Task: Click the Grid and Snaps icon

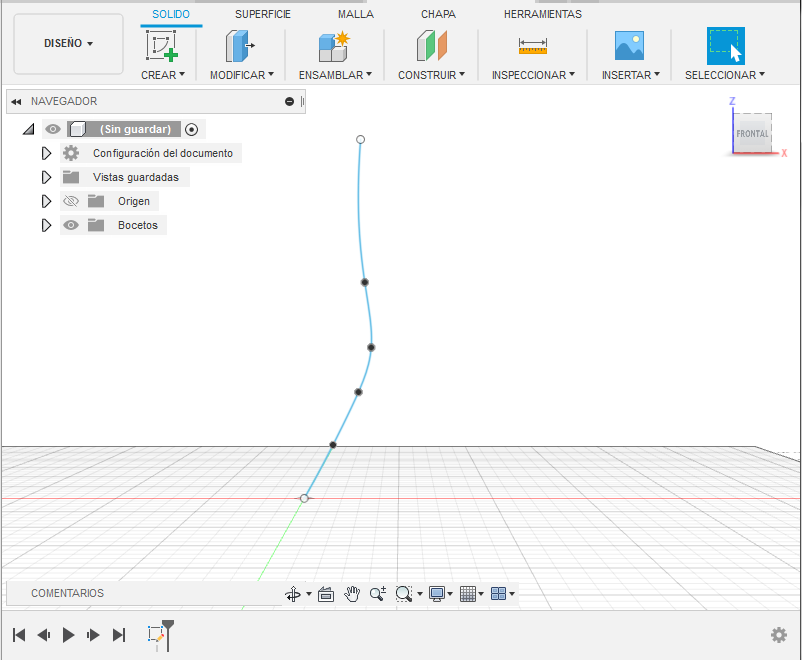Action: click(x=467, y=594)
